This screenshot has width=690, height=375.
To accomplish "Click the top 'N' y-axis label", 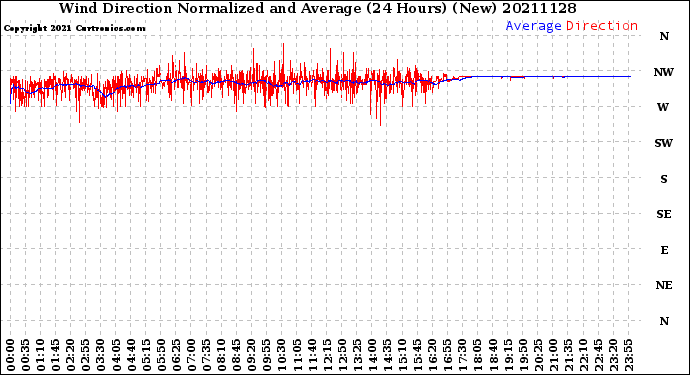I will tap(664, 37).
